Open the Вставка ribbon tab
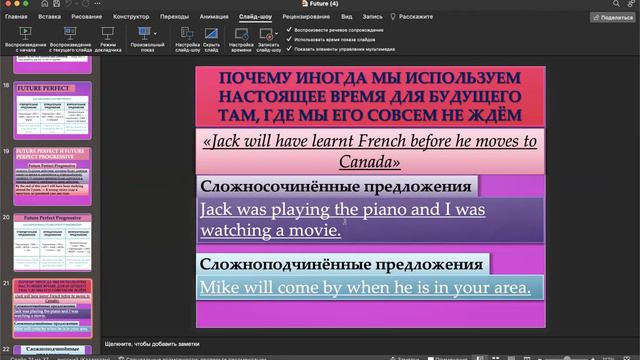Screen dimensions: 640x360 (x=49, y=17)
